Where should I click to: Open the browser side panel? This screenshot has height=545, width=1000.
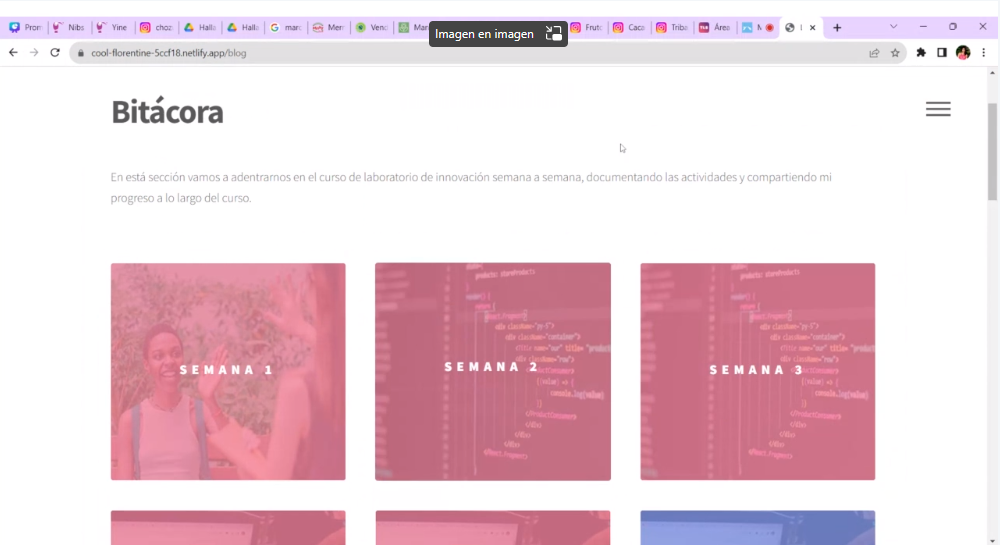pos(942,53)
